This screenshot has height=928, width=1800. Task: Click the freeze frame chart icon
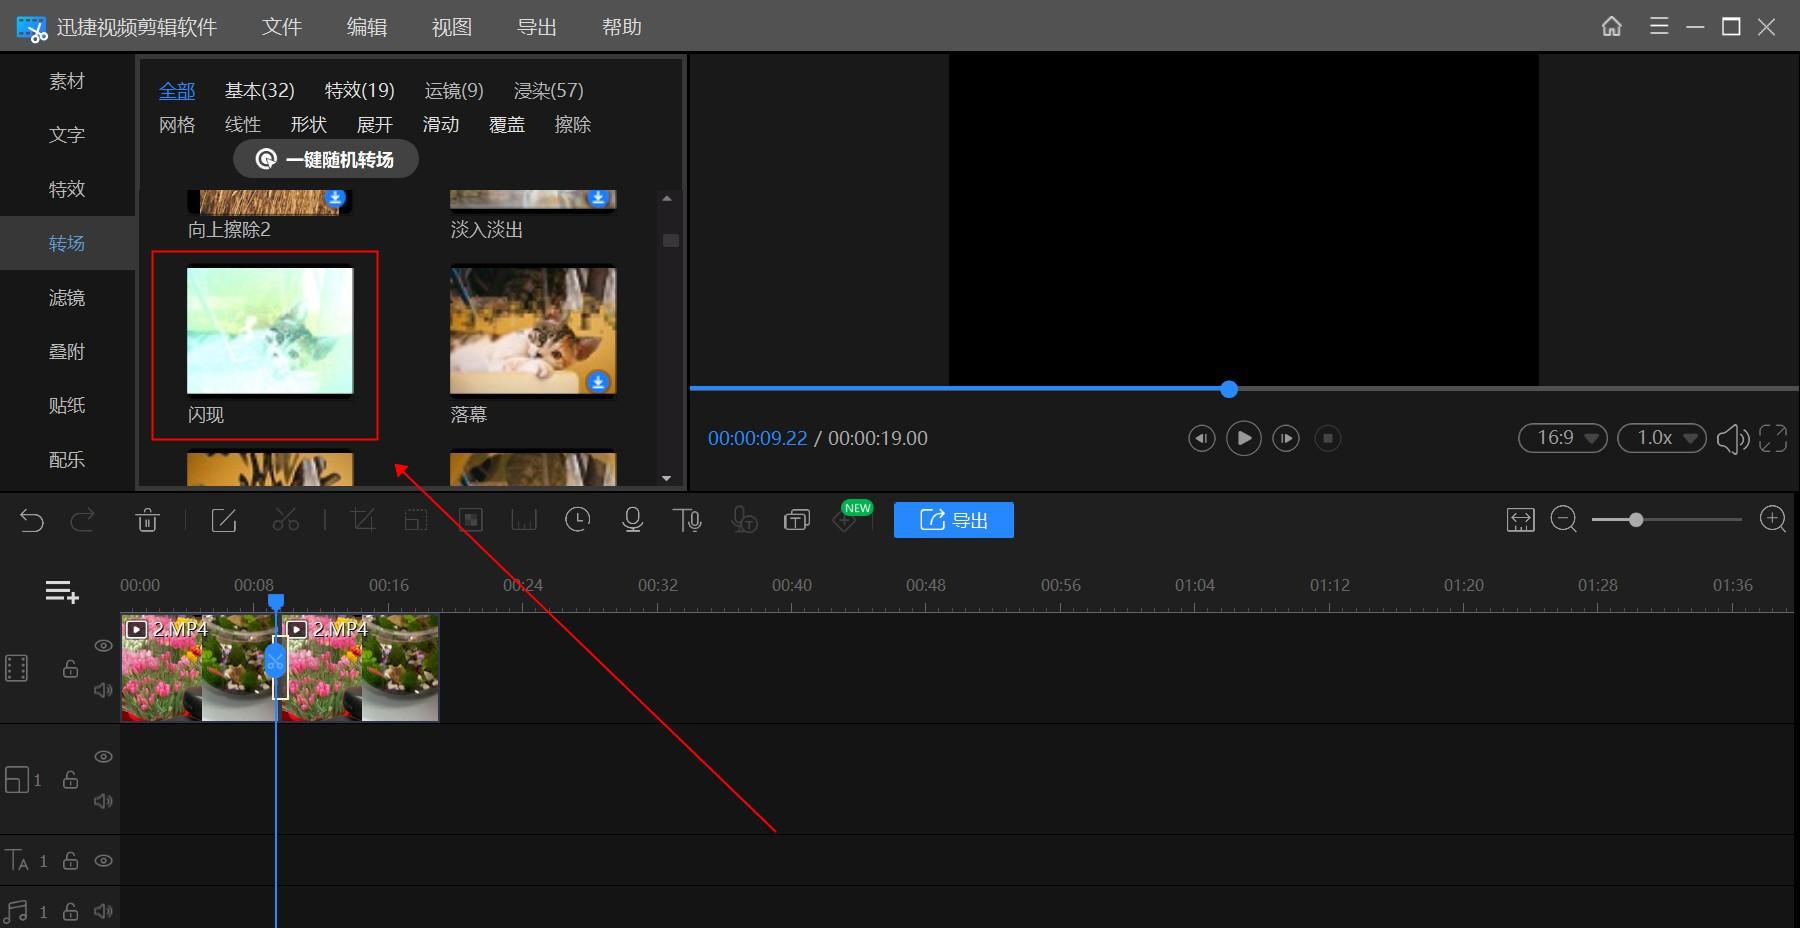click(x=524, y=520)
